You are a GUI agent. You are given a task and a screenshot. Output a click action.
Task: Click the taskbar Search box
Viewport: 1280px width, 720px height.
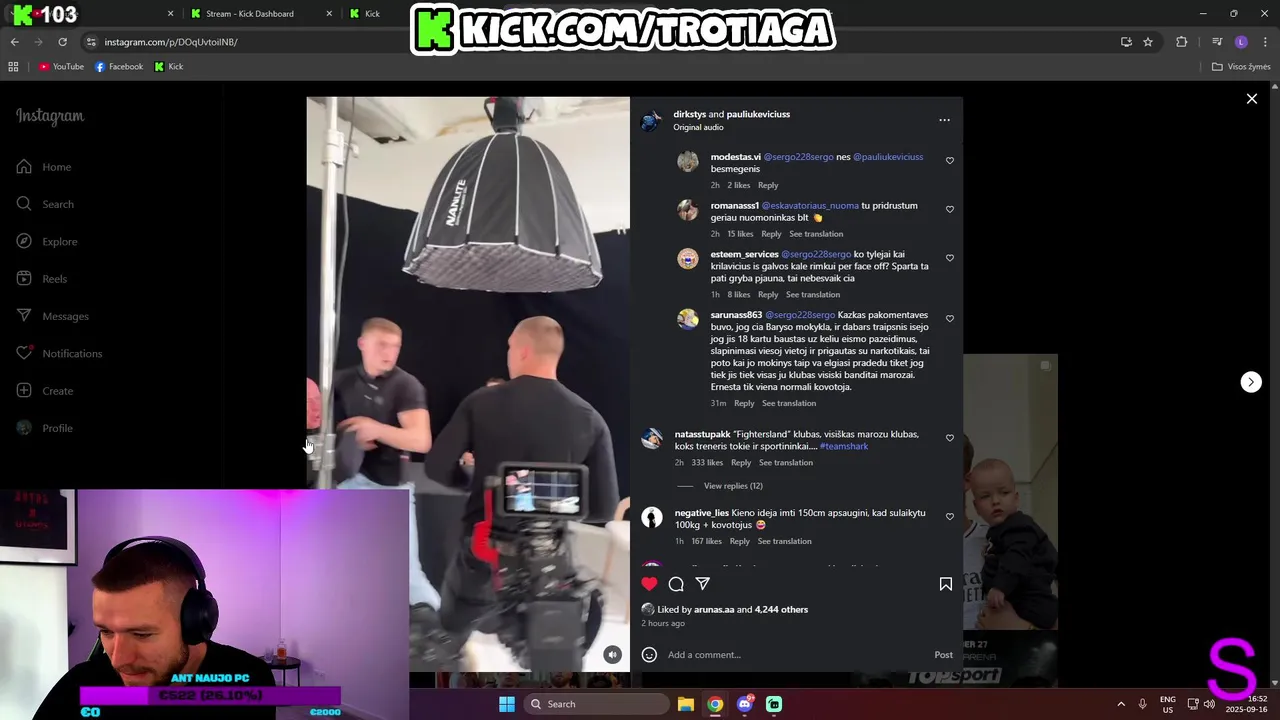(x=597, y=704)
